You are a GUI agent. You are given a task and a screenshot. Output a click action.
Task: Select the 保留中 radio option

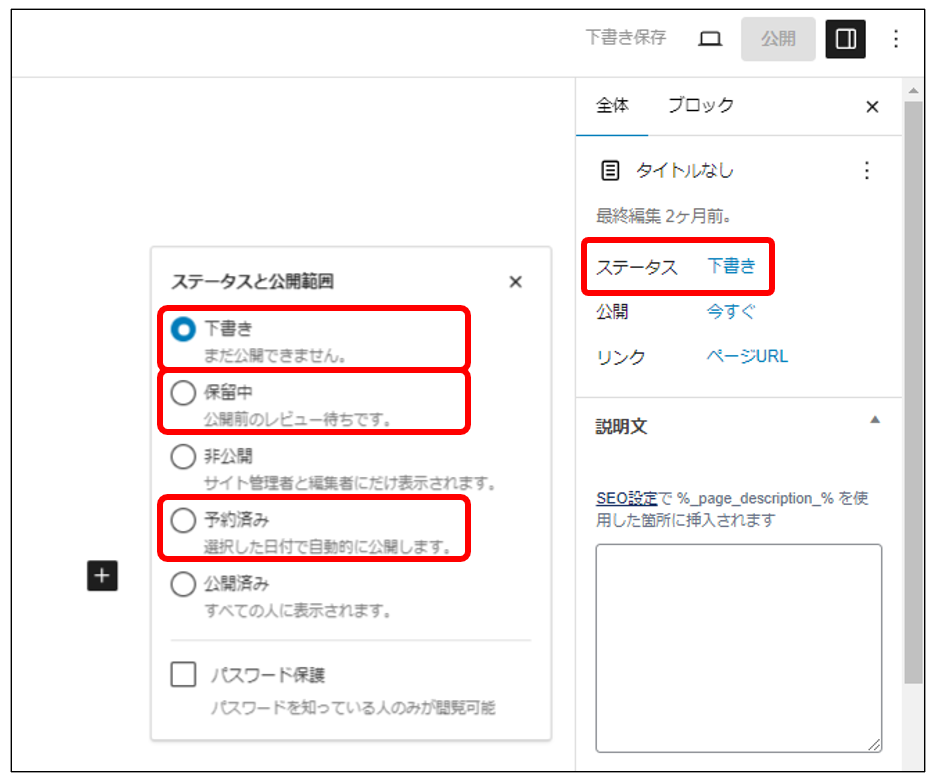coord(183,394)
